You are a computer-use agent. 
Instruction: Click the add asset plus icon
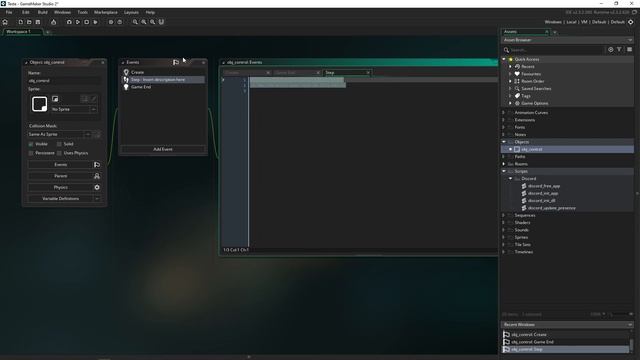[611, 49]
